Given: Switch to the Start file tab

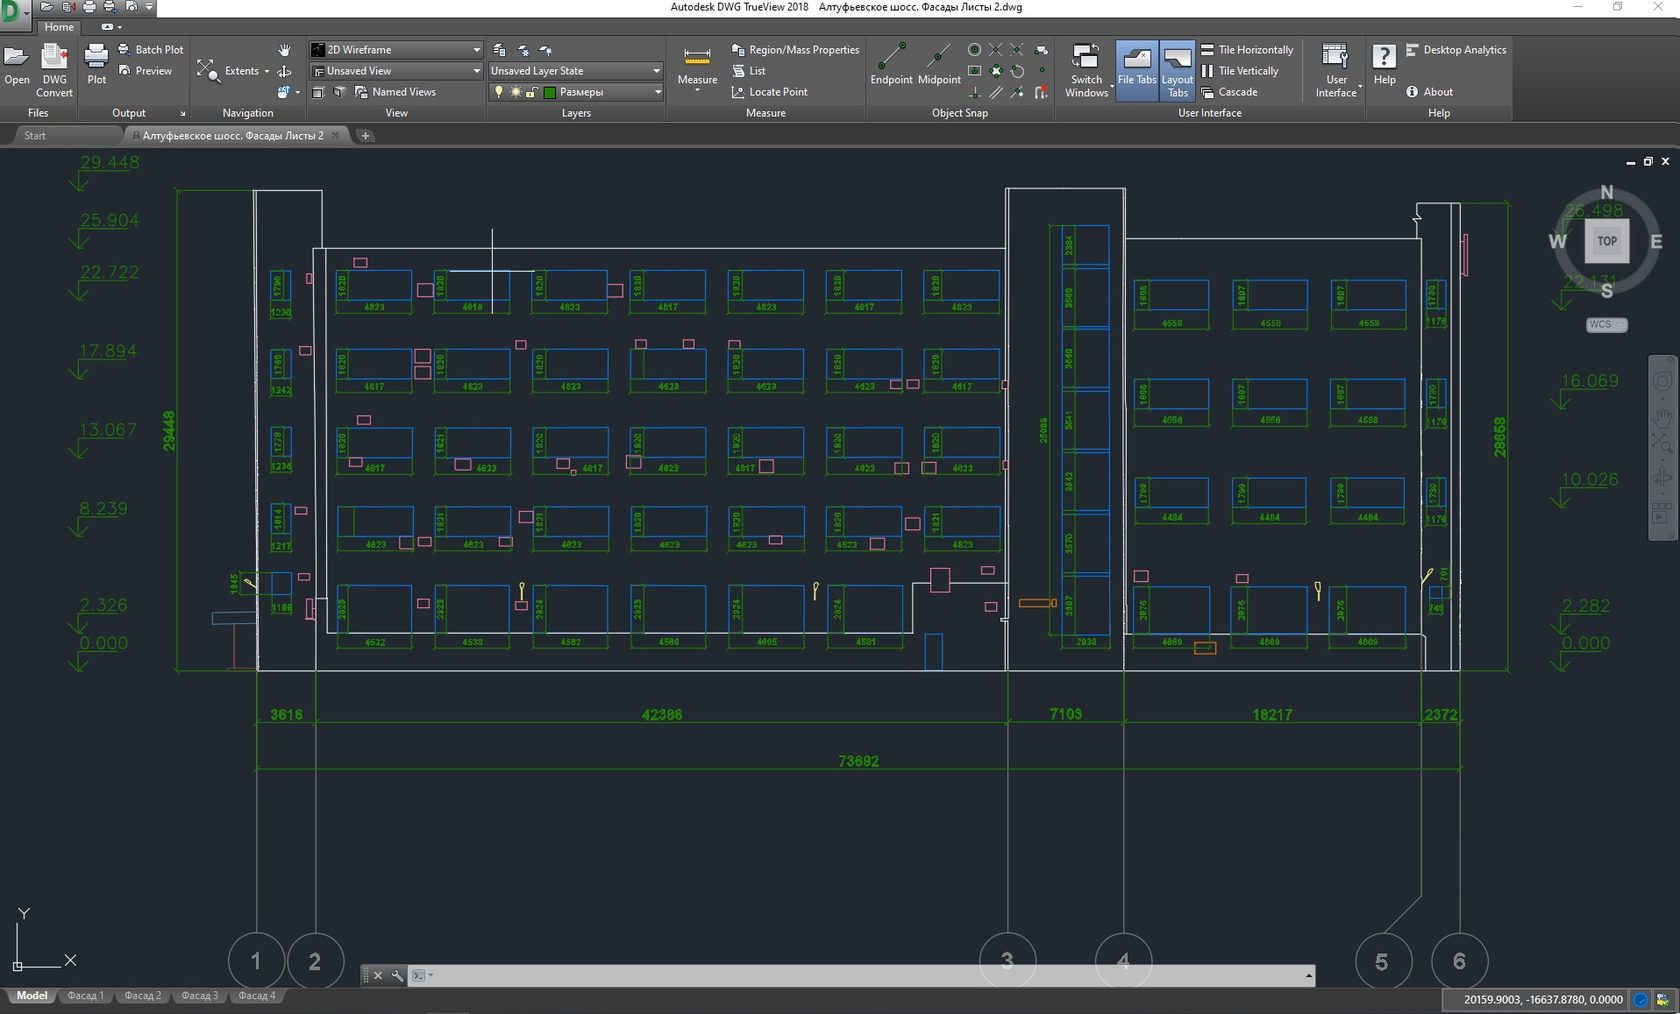Looking at the screenshot, I should [x=35, y=136].
